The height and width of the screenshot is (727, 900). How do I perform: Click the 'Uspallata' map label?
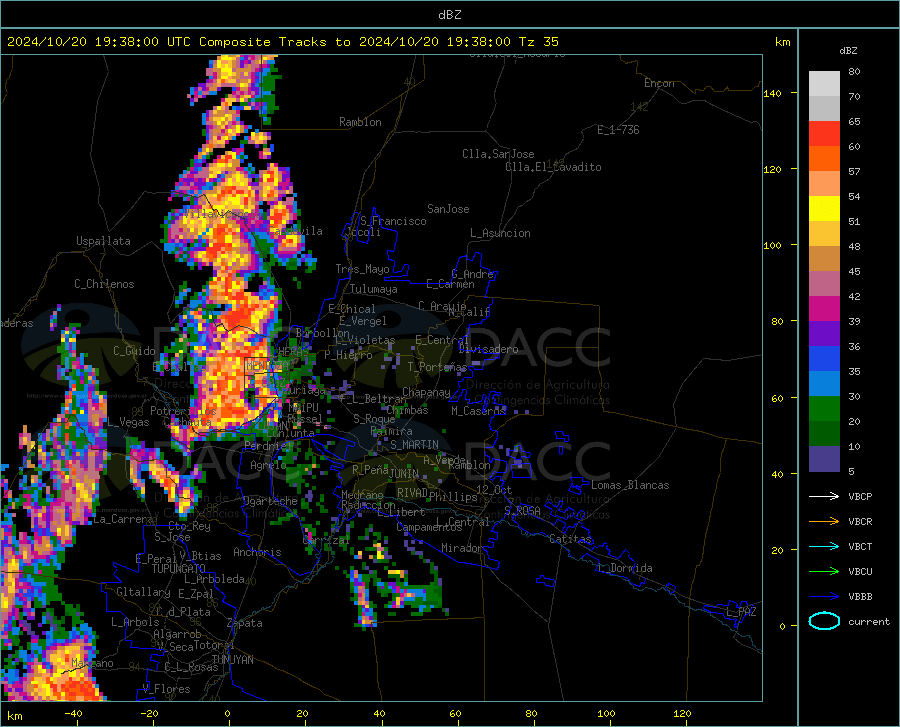[103, 241]
